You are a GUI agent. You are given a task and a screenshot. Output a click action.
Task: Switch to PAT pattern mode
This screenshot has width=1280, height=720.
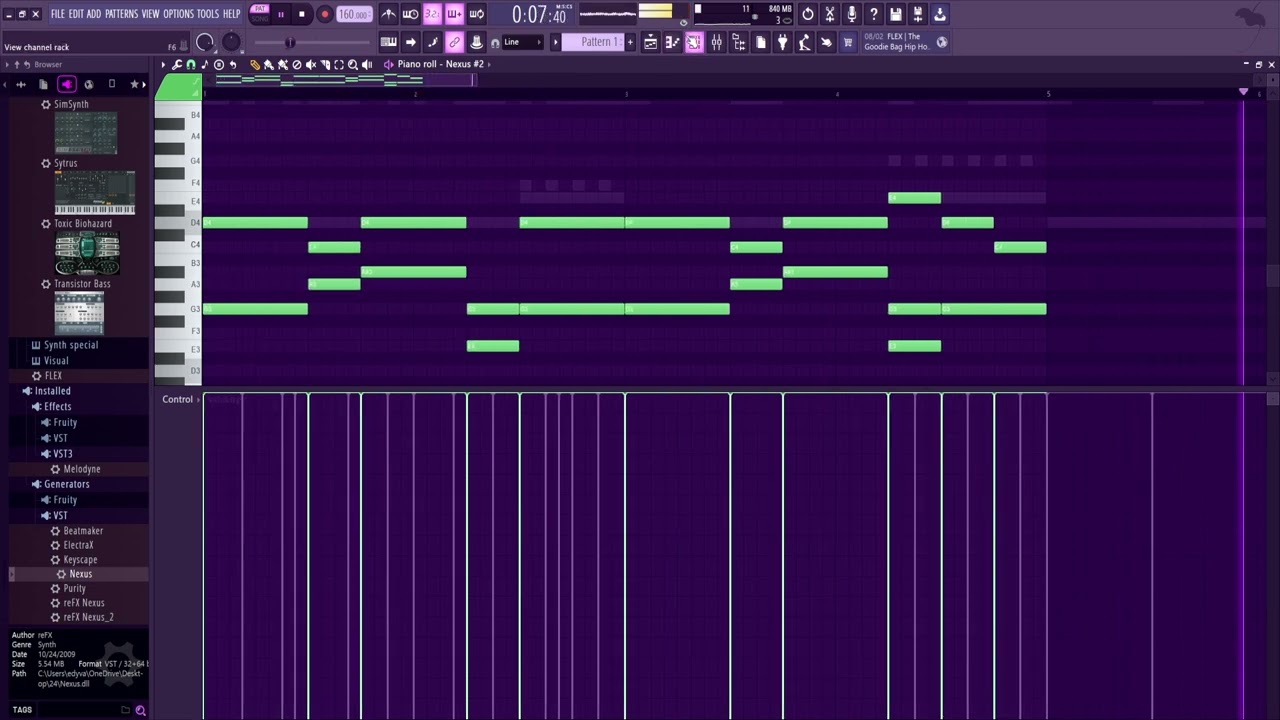coord(260,9)
